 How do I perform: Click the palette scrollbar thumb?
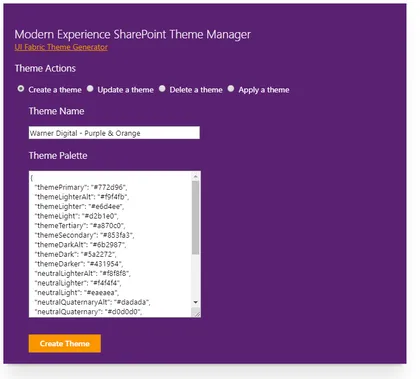[x=196, y=218]
